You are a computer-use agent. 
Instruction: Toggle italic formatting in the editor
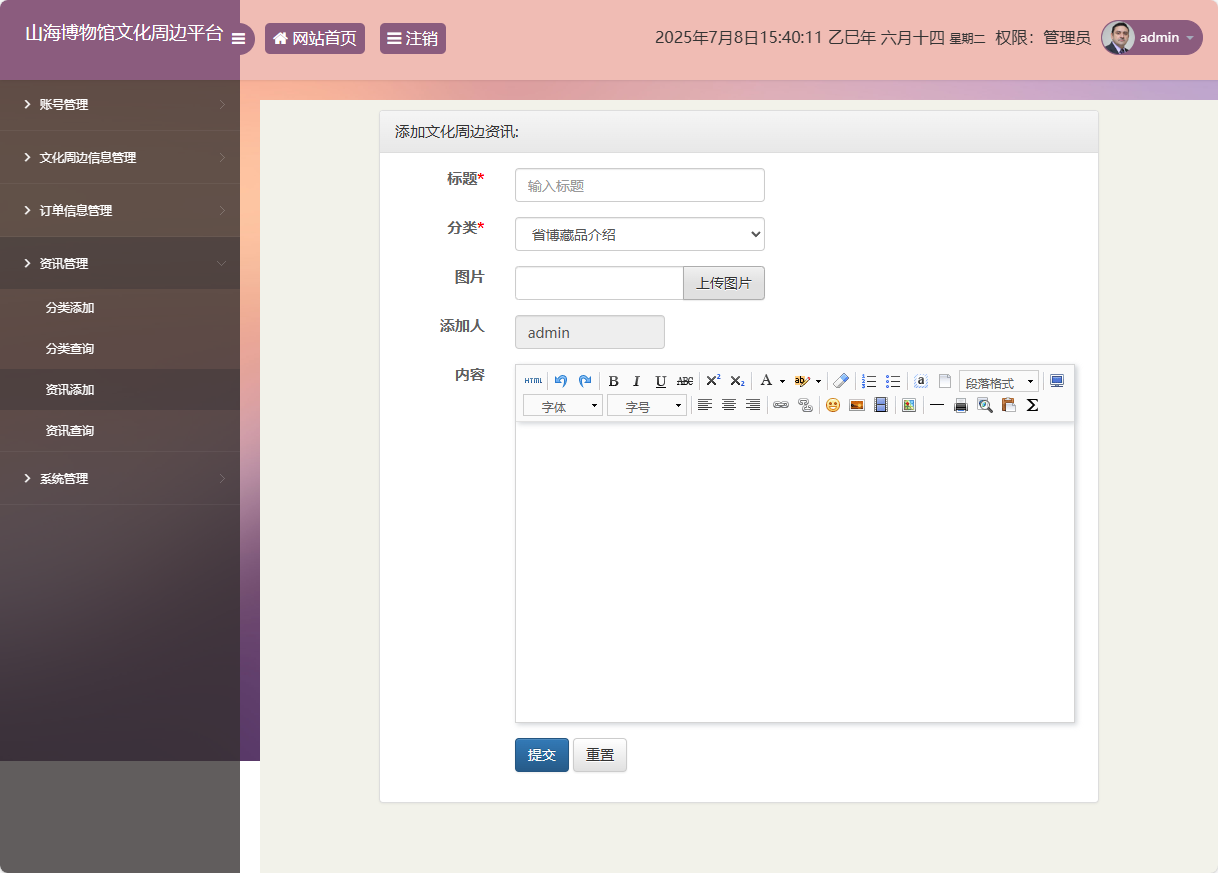pyautogui.click(x=636, y=381)
